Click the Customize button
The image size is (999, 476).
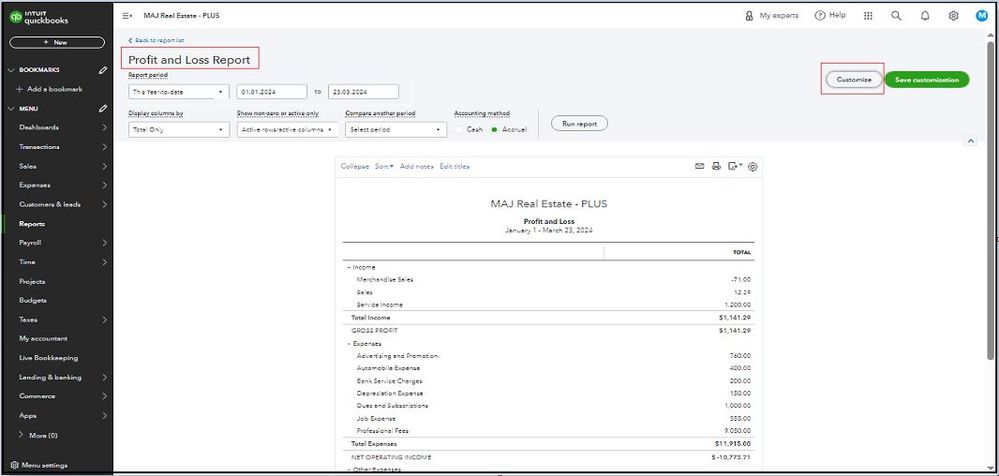tap(854, 80)
